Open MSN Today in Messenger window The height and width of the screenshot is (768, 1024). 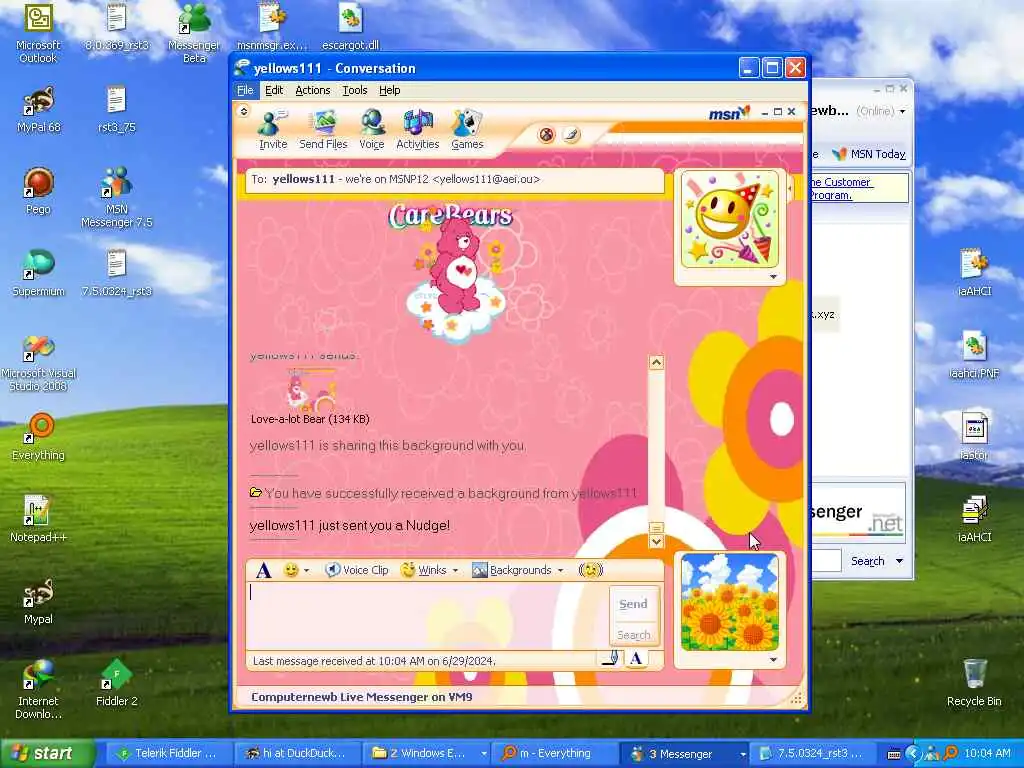coord(869,154)
